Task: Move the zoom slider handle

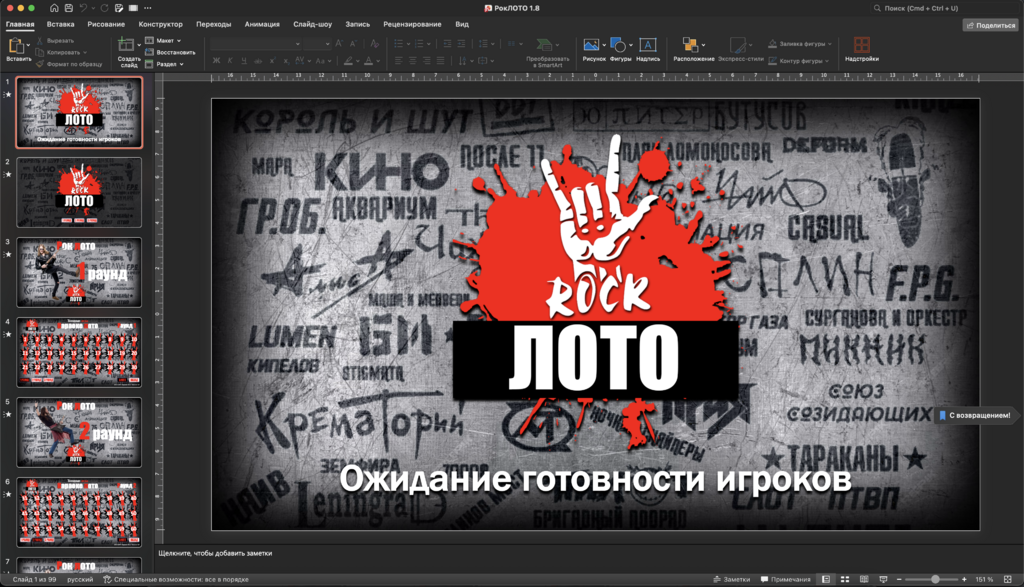Action: click(935, 579)
